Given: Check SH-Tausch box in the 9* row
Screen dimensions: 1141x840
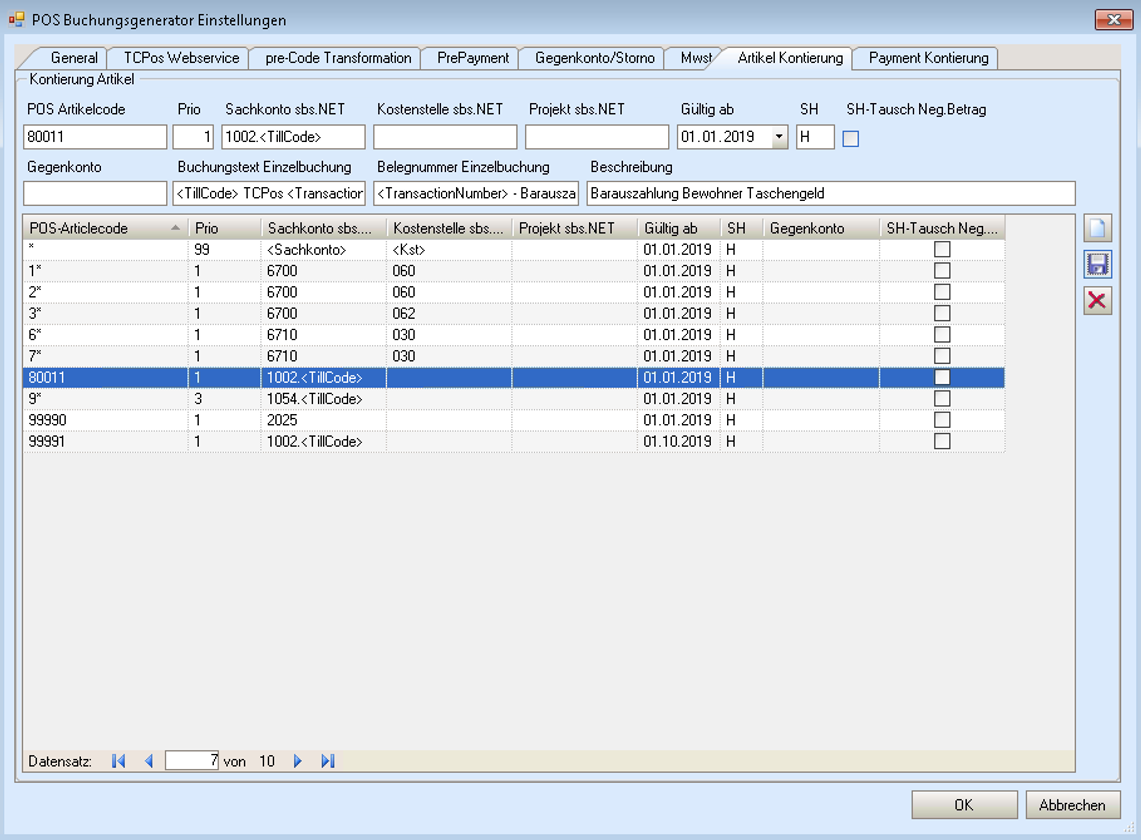Looking at the screenshot, I should (x=942, y=399).
